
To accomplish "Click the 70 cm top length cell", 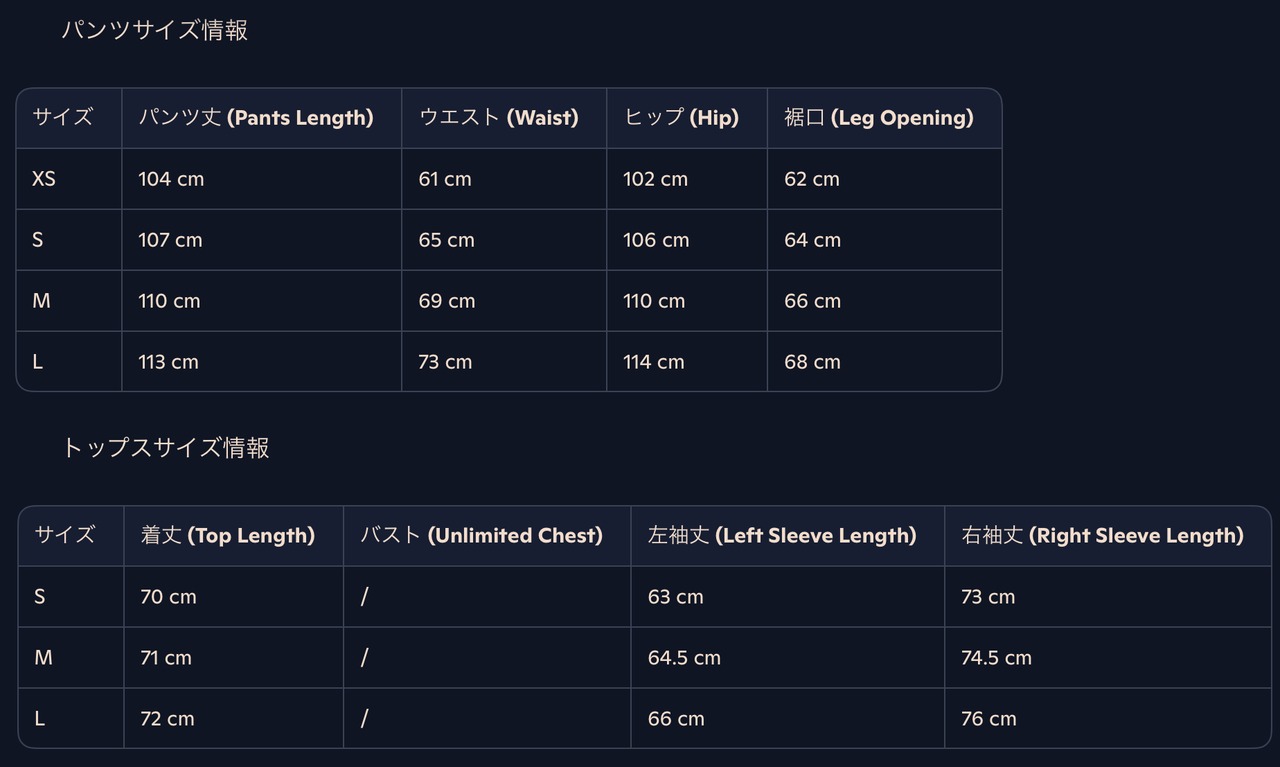I will pyautogui.click(x=168, y=597).
